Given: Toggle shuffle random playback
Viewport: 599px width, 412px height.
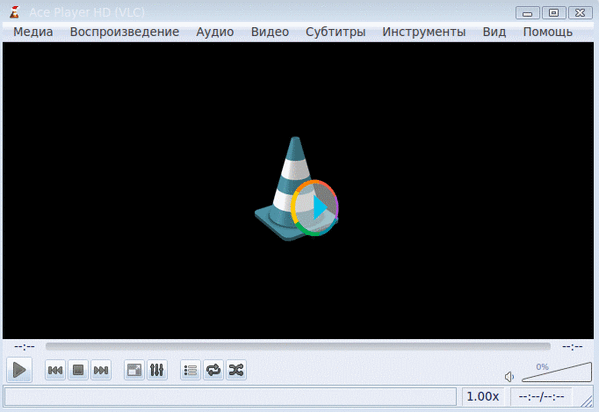Looking at the screenshot, I should click(236, 370).
